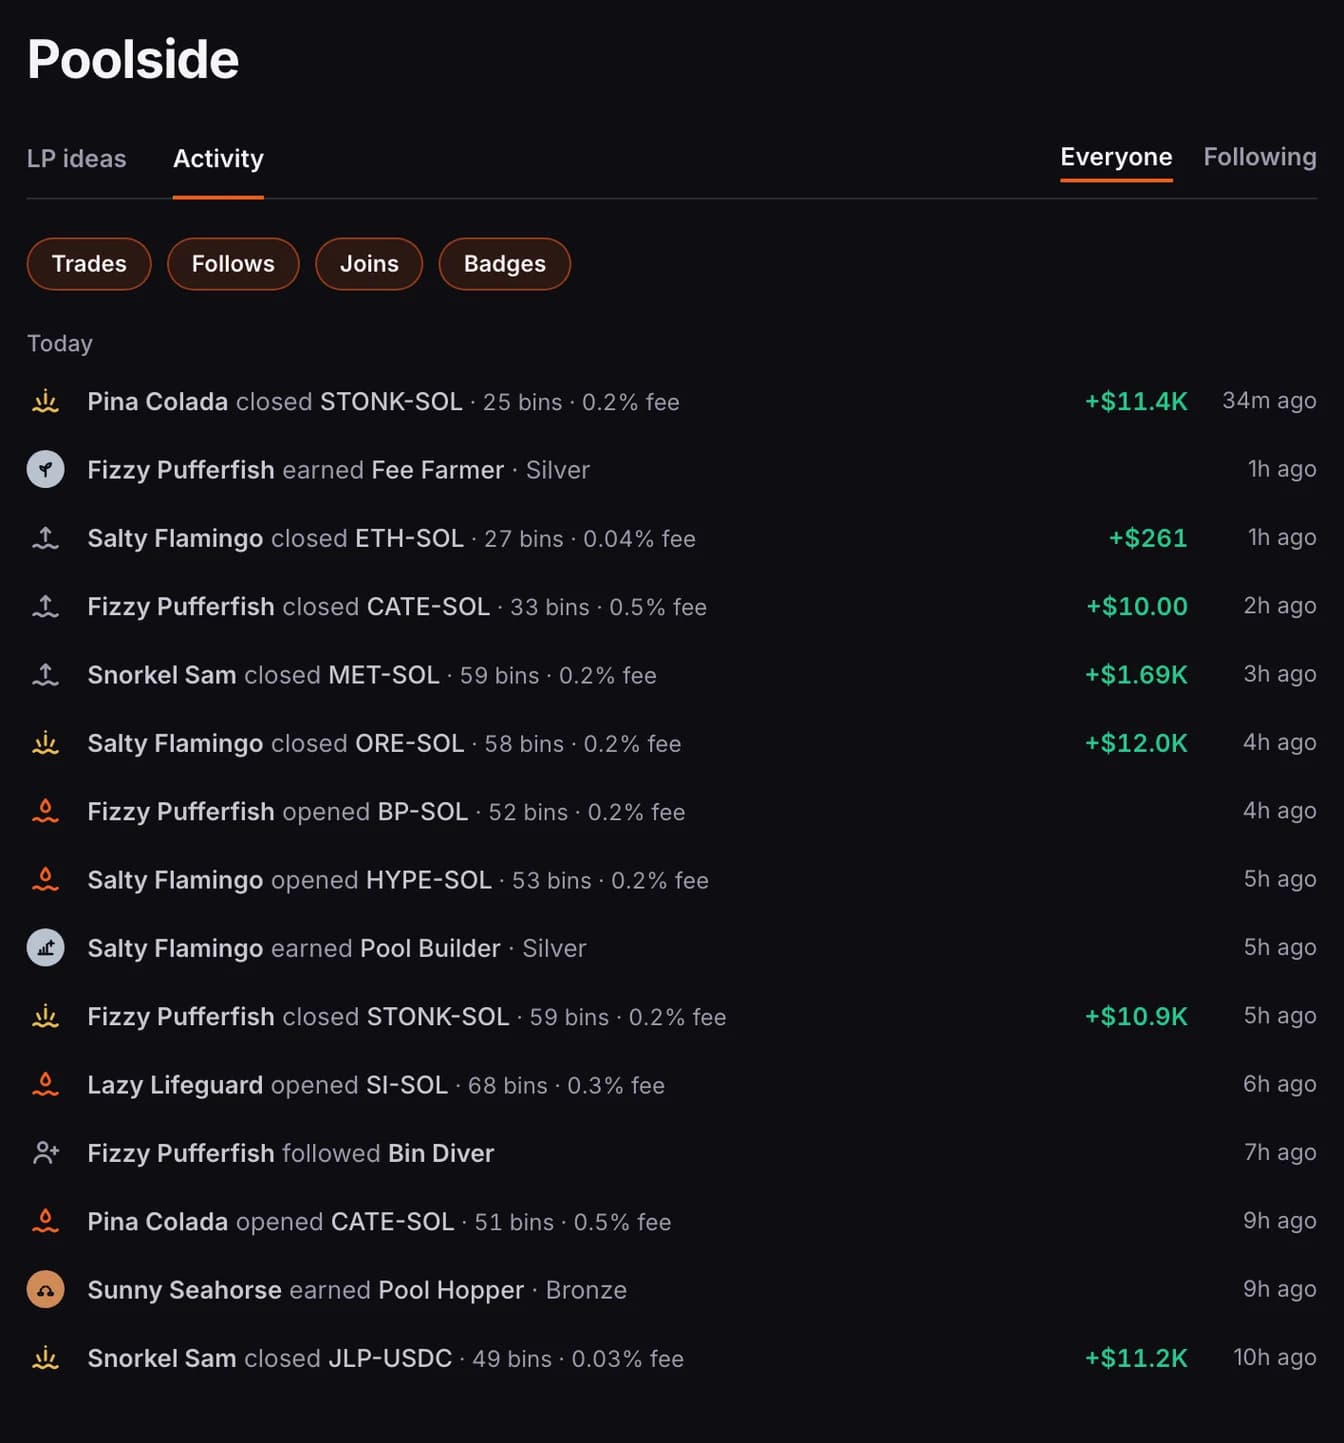
Task: Click the +$10.9K profit value
Action: coord(1136,1016)
